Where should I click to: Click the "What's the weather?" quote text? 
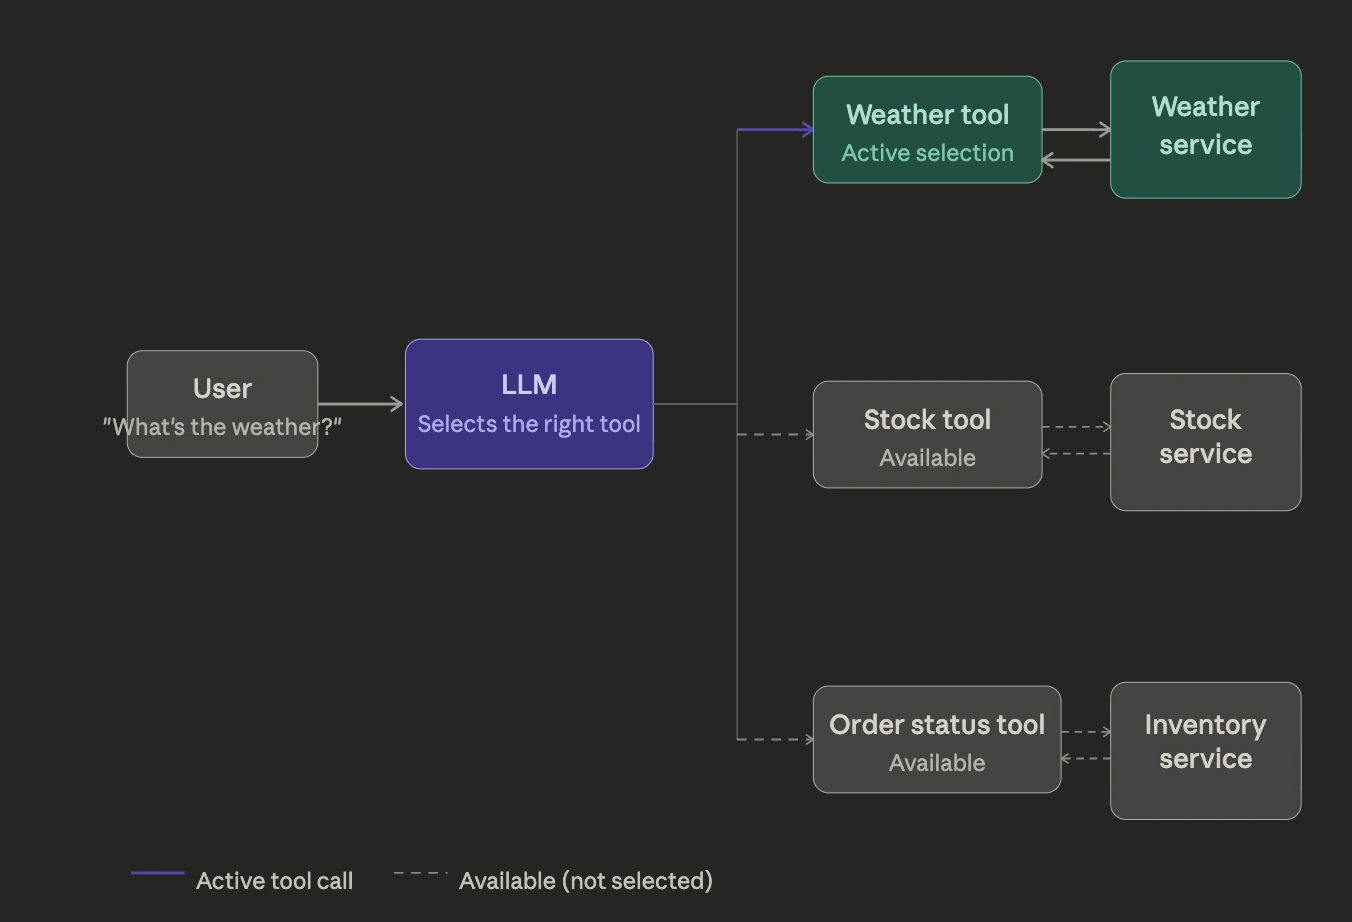[x=222, y=426]
